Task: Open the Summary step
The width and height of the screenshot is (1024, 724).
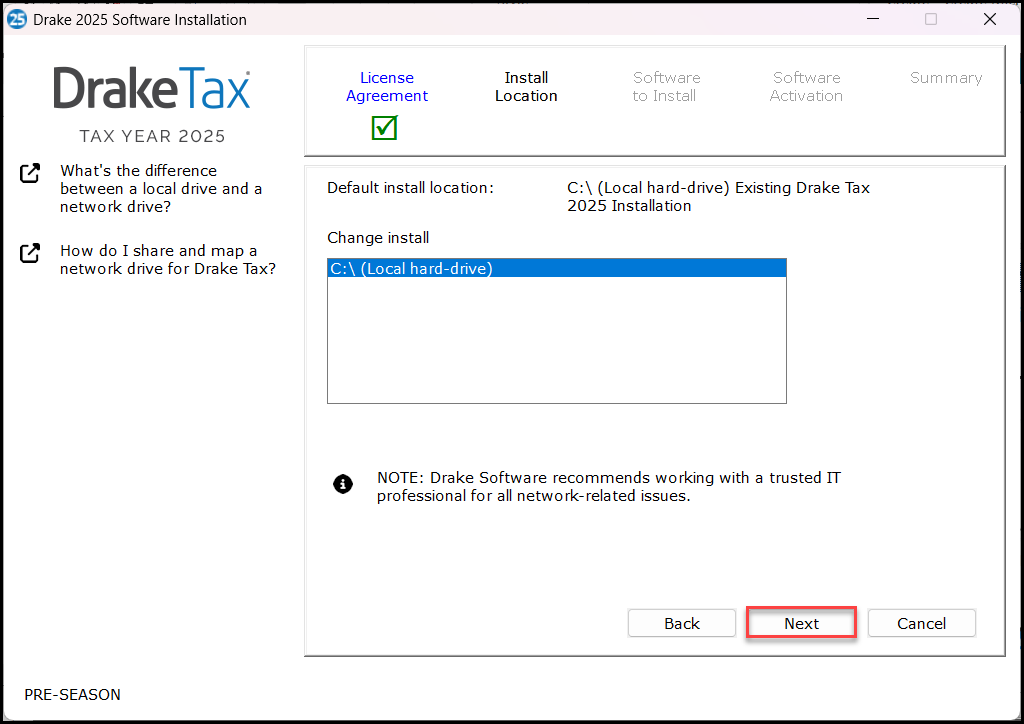Action: 946,77
